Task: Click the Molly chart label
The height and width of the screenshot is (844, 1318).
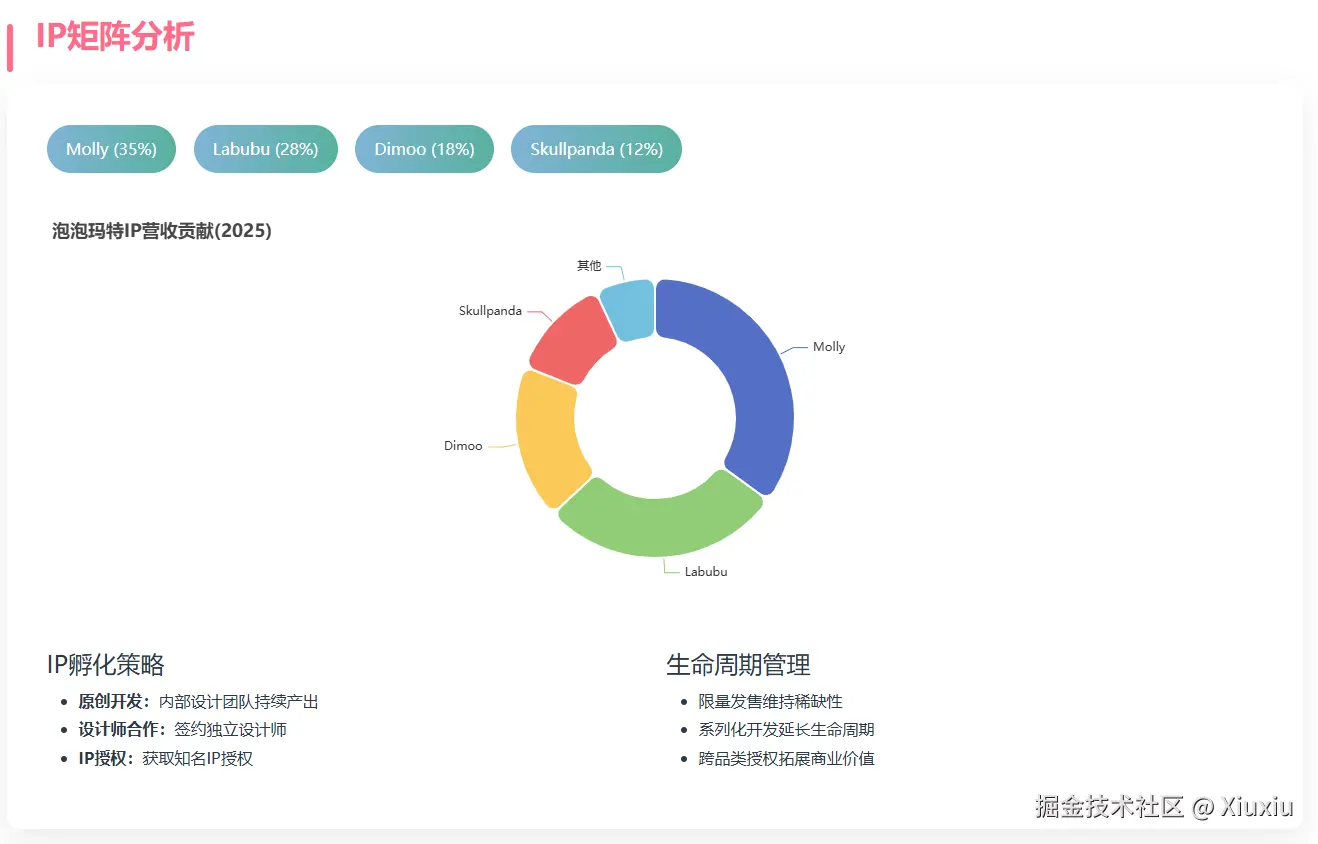Action: tap(829, 347)
